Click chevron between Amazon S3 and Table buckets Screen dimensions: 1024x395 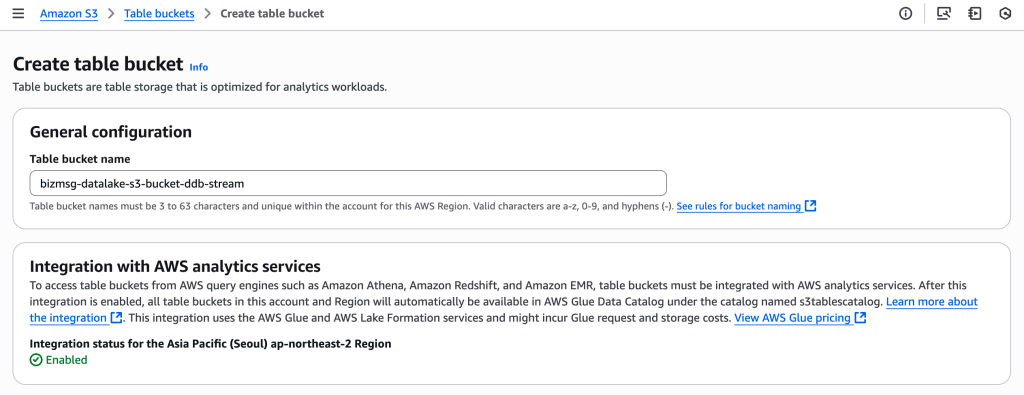coord(111,14)
